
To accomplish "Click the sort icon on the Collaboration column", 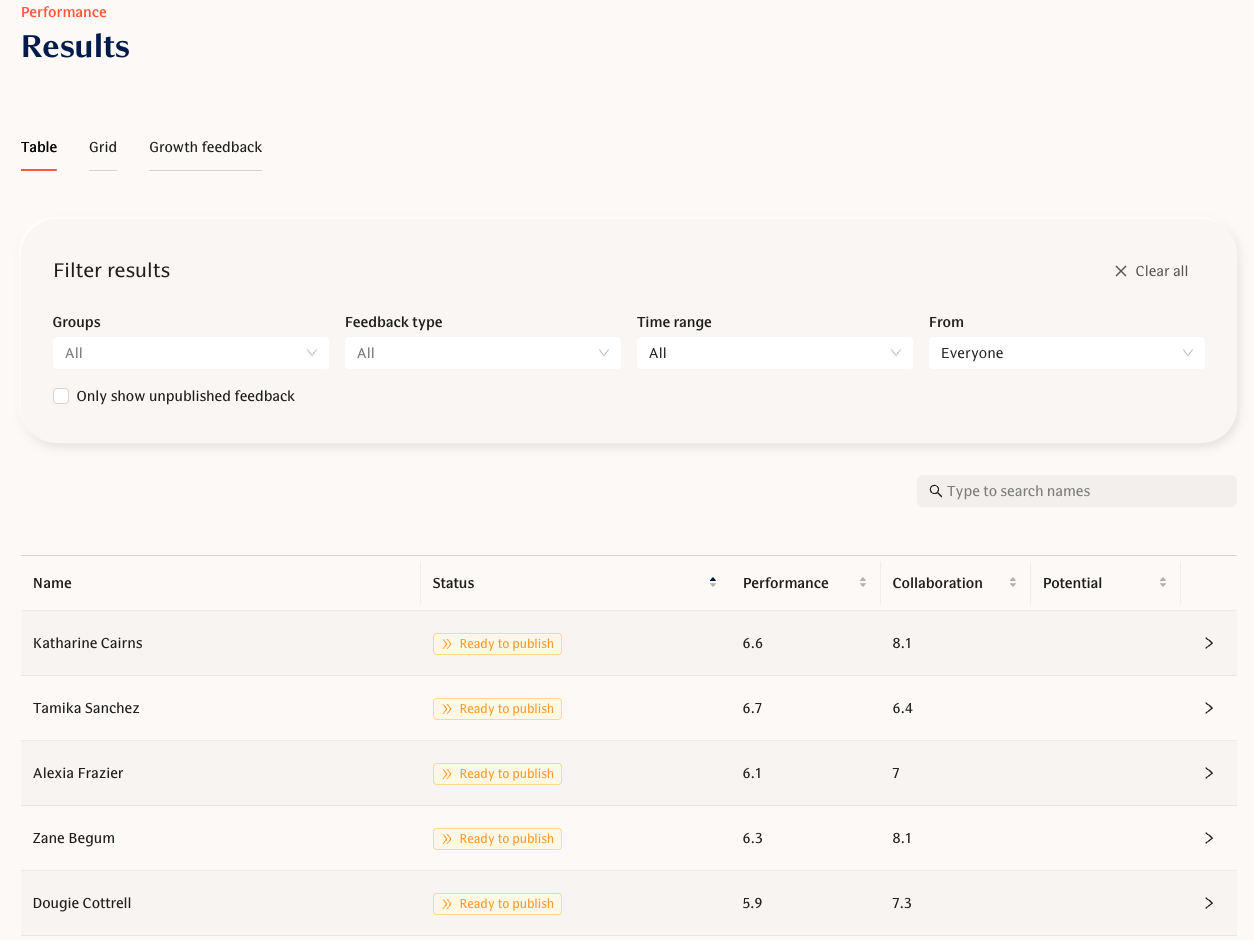I will 1013,582.
